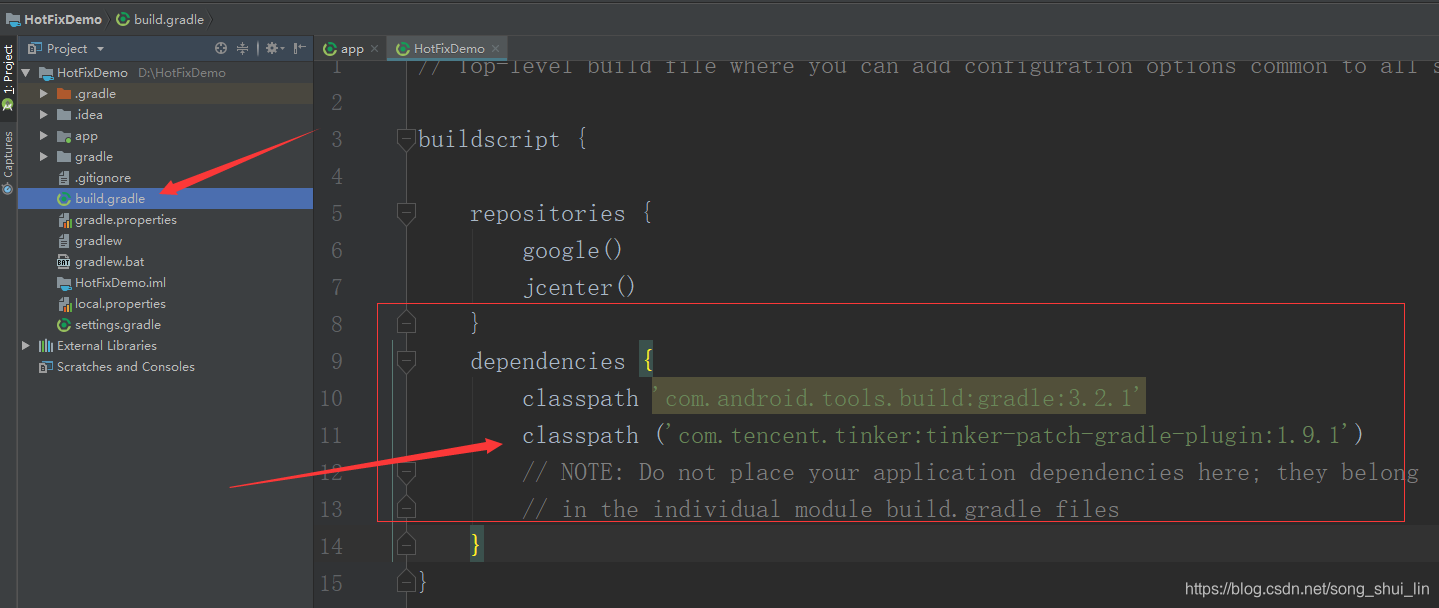Viewport: 1439px width, 608px height.
Task: Toggle the 1: Project side tool tab
Action: (8, 76)
